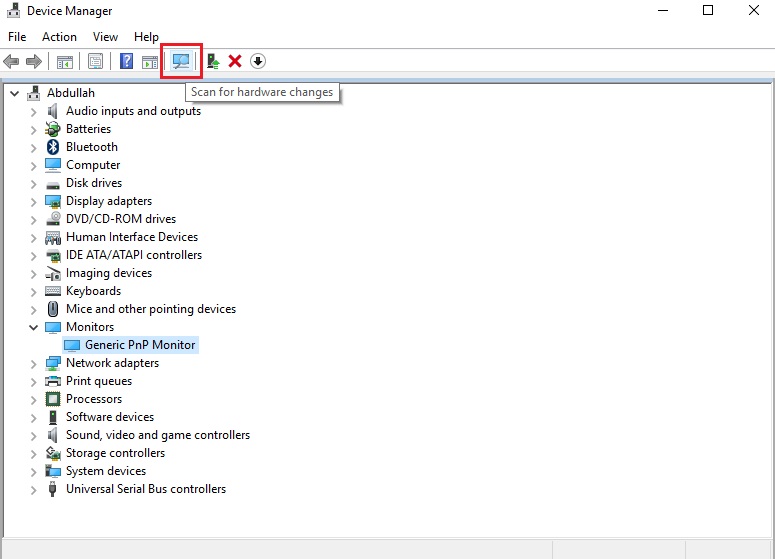
Task: Expand the Bluetooth node arrow
Action: pyautogui.click(x=33, y=148)
